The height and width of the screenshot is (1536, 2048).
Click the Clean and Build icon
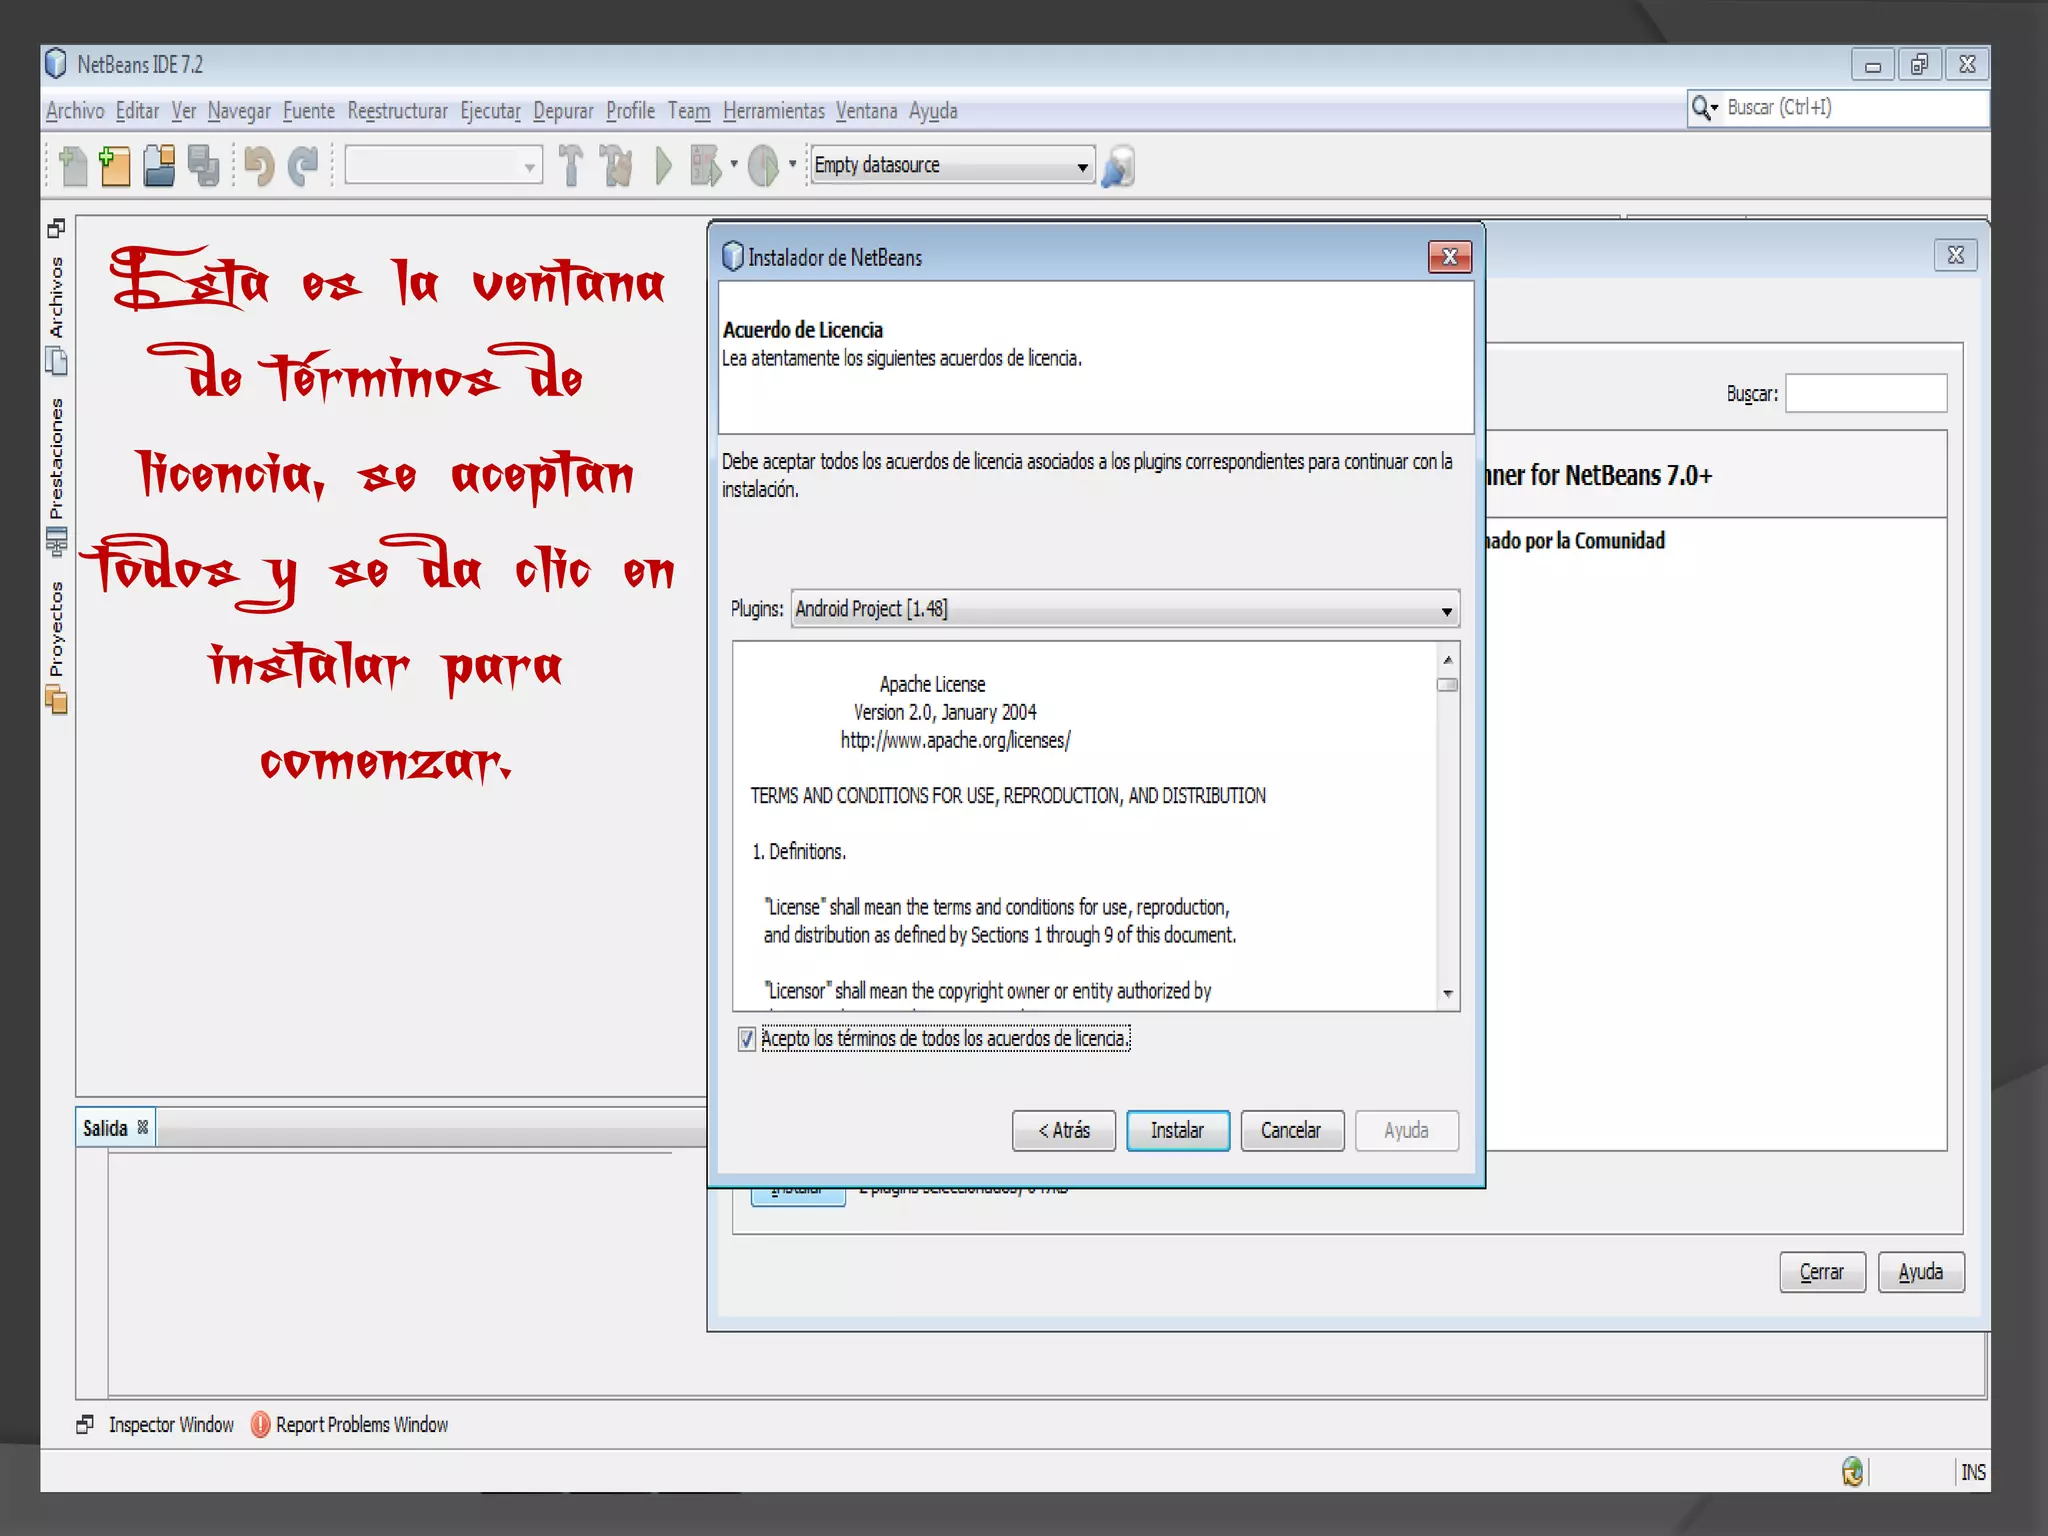[x=617, y=166]
